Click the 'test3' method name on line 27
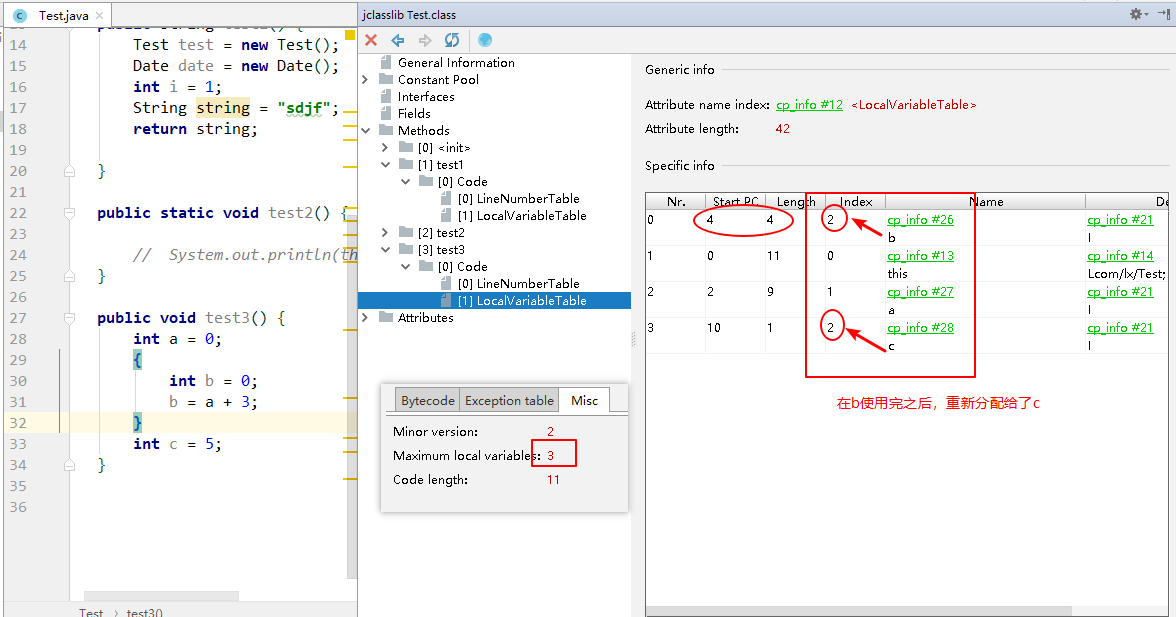The height and width of the screenshot is (617, 1176). (227, 318)
